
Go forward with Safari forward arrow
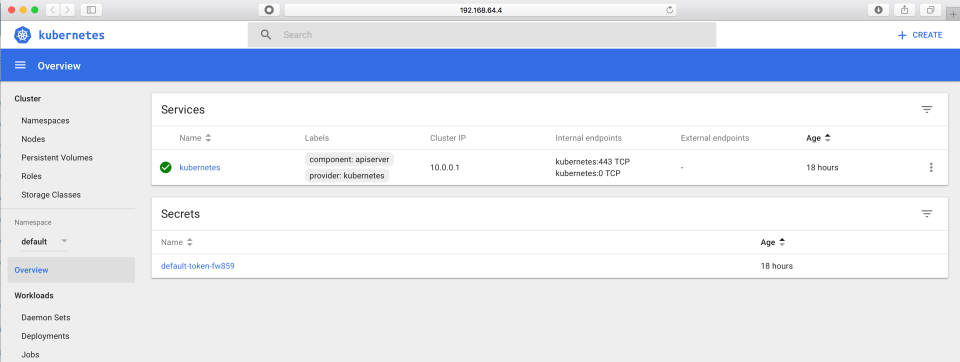coord(67,10)
